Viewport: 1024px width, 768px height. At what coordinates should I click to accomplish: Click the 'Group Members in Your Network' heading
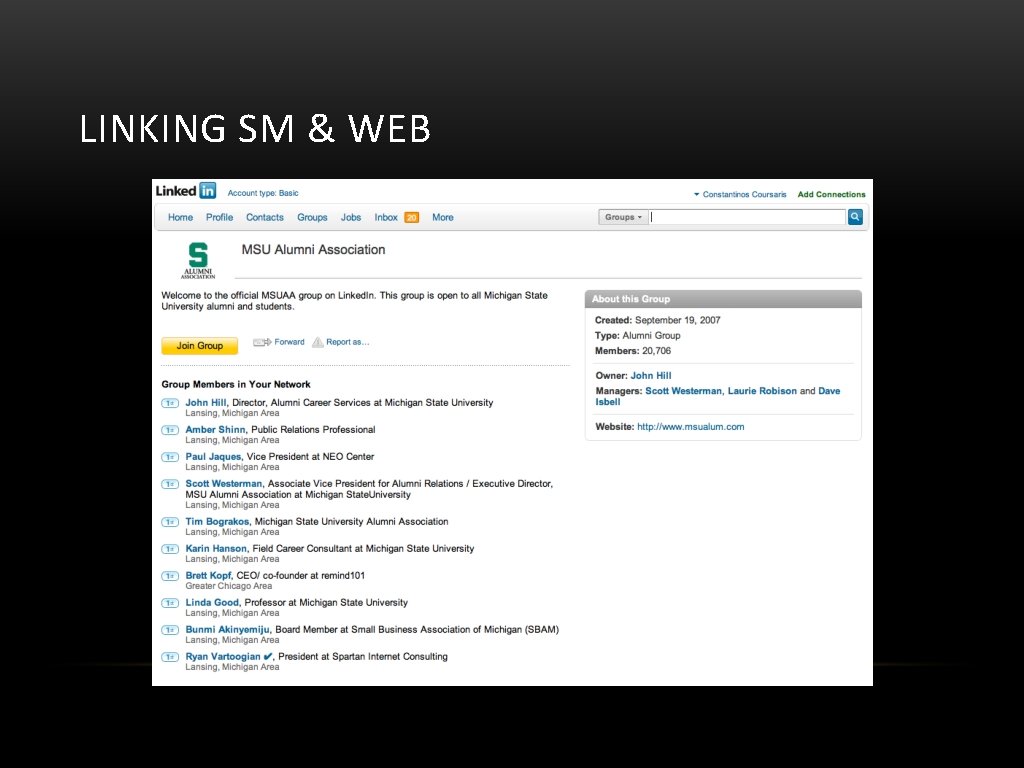point(236,385)
